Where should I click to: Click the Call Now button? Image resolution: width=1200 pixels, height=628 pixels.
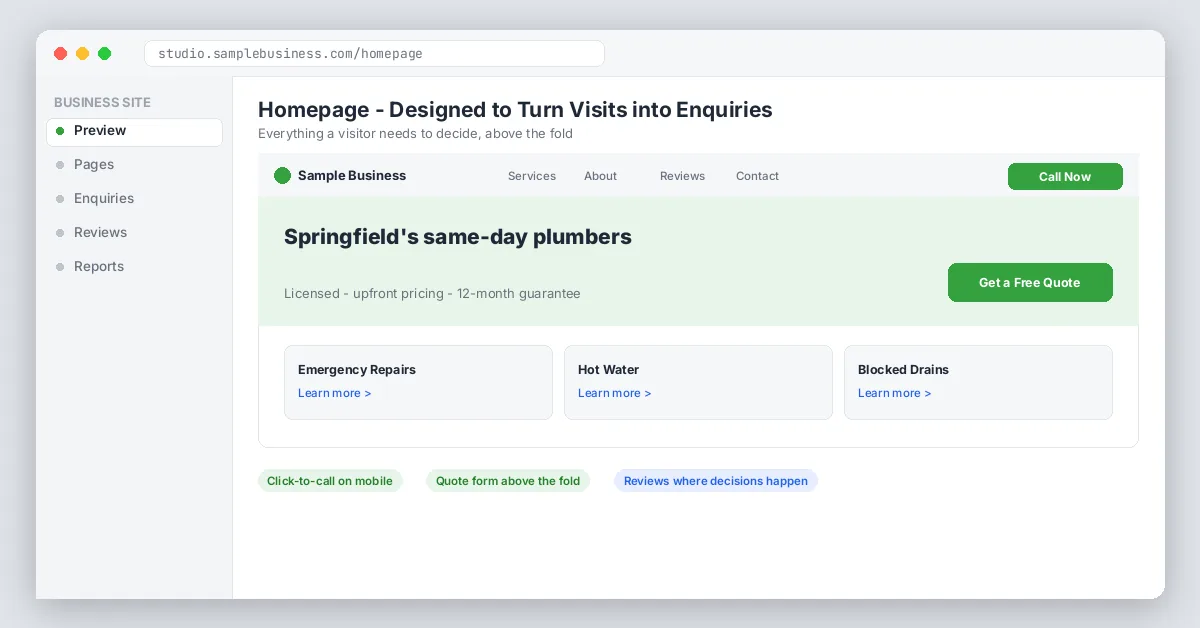1065,177
